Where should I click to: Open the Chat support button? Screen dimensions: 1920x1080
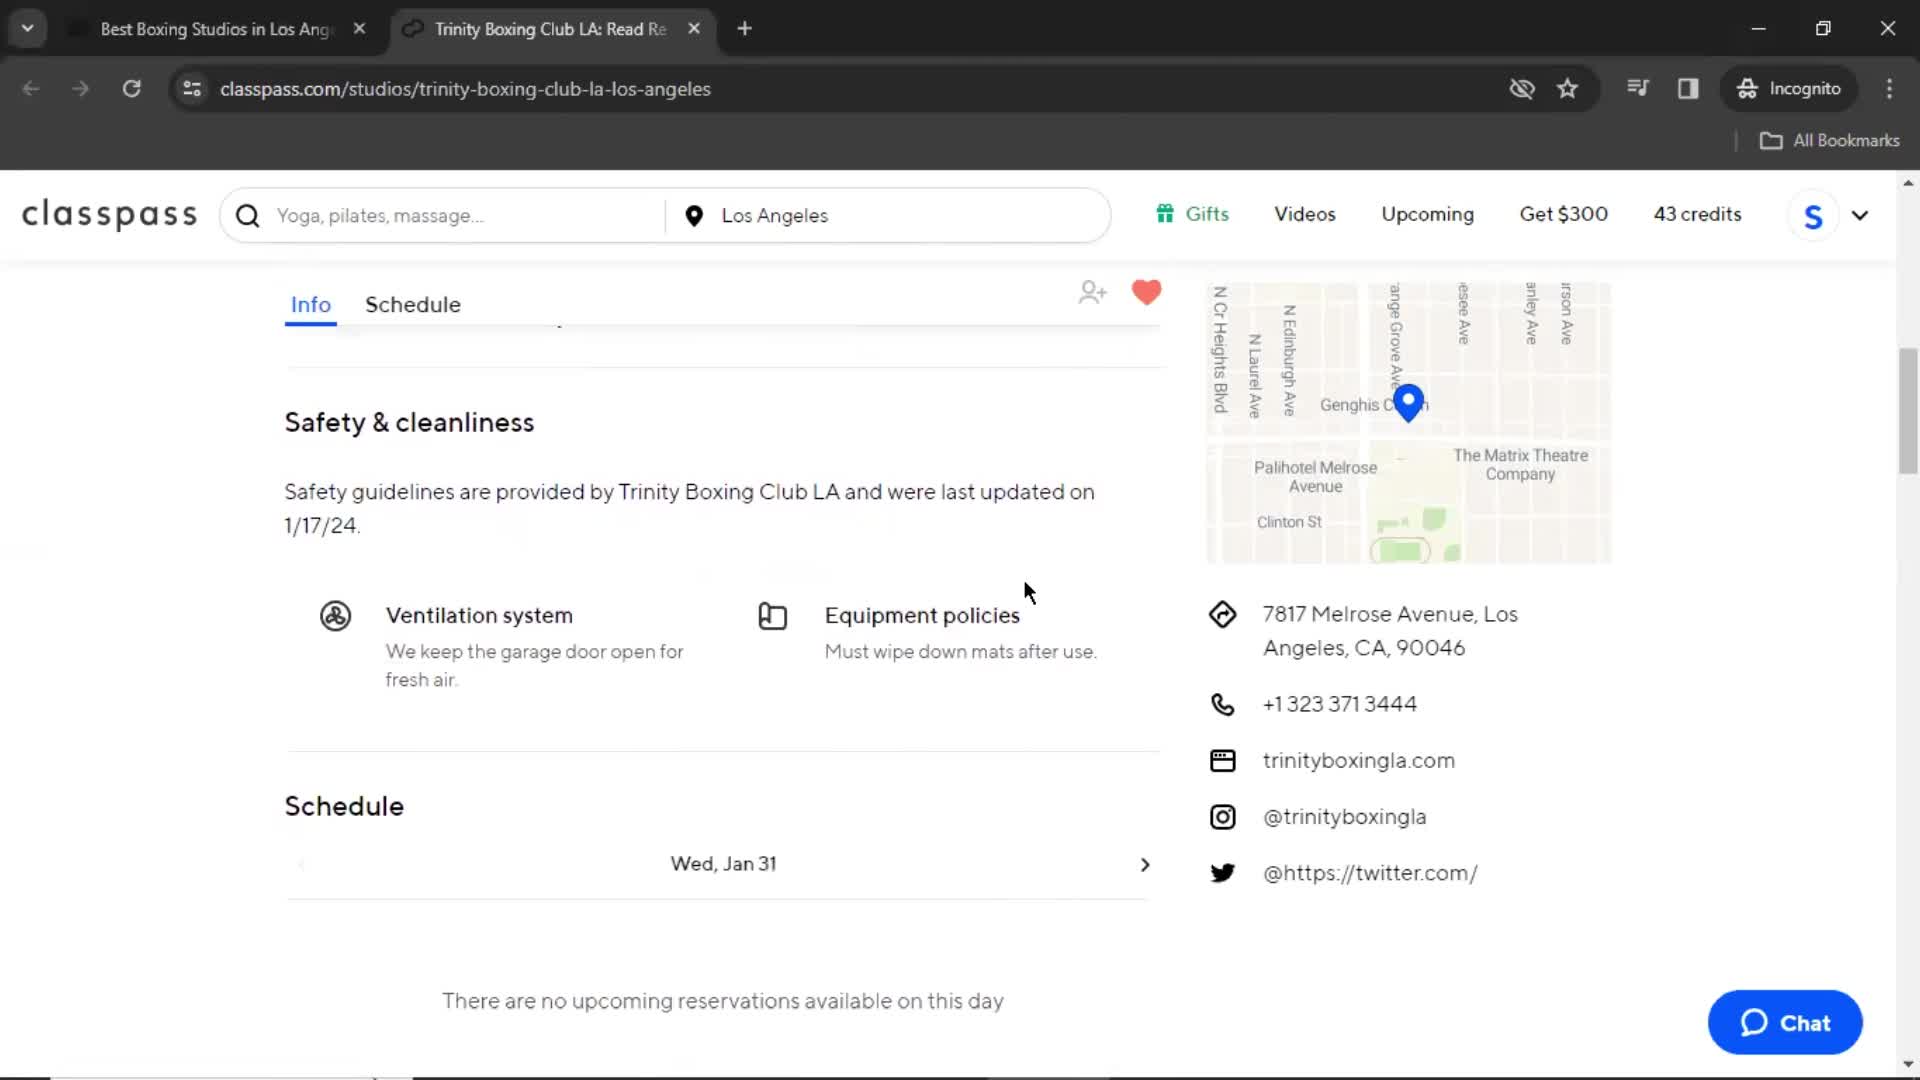click(1784, 1022)
